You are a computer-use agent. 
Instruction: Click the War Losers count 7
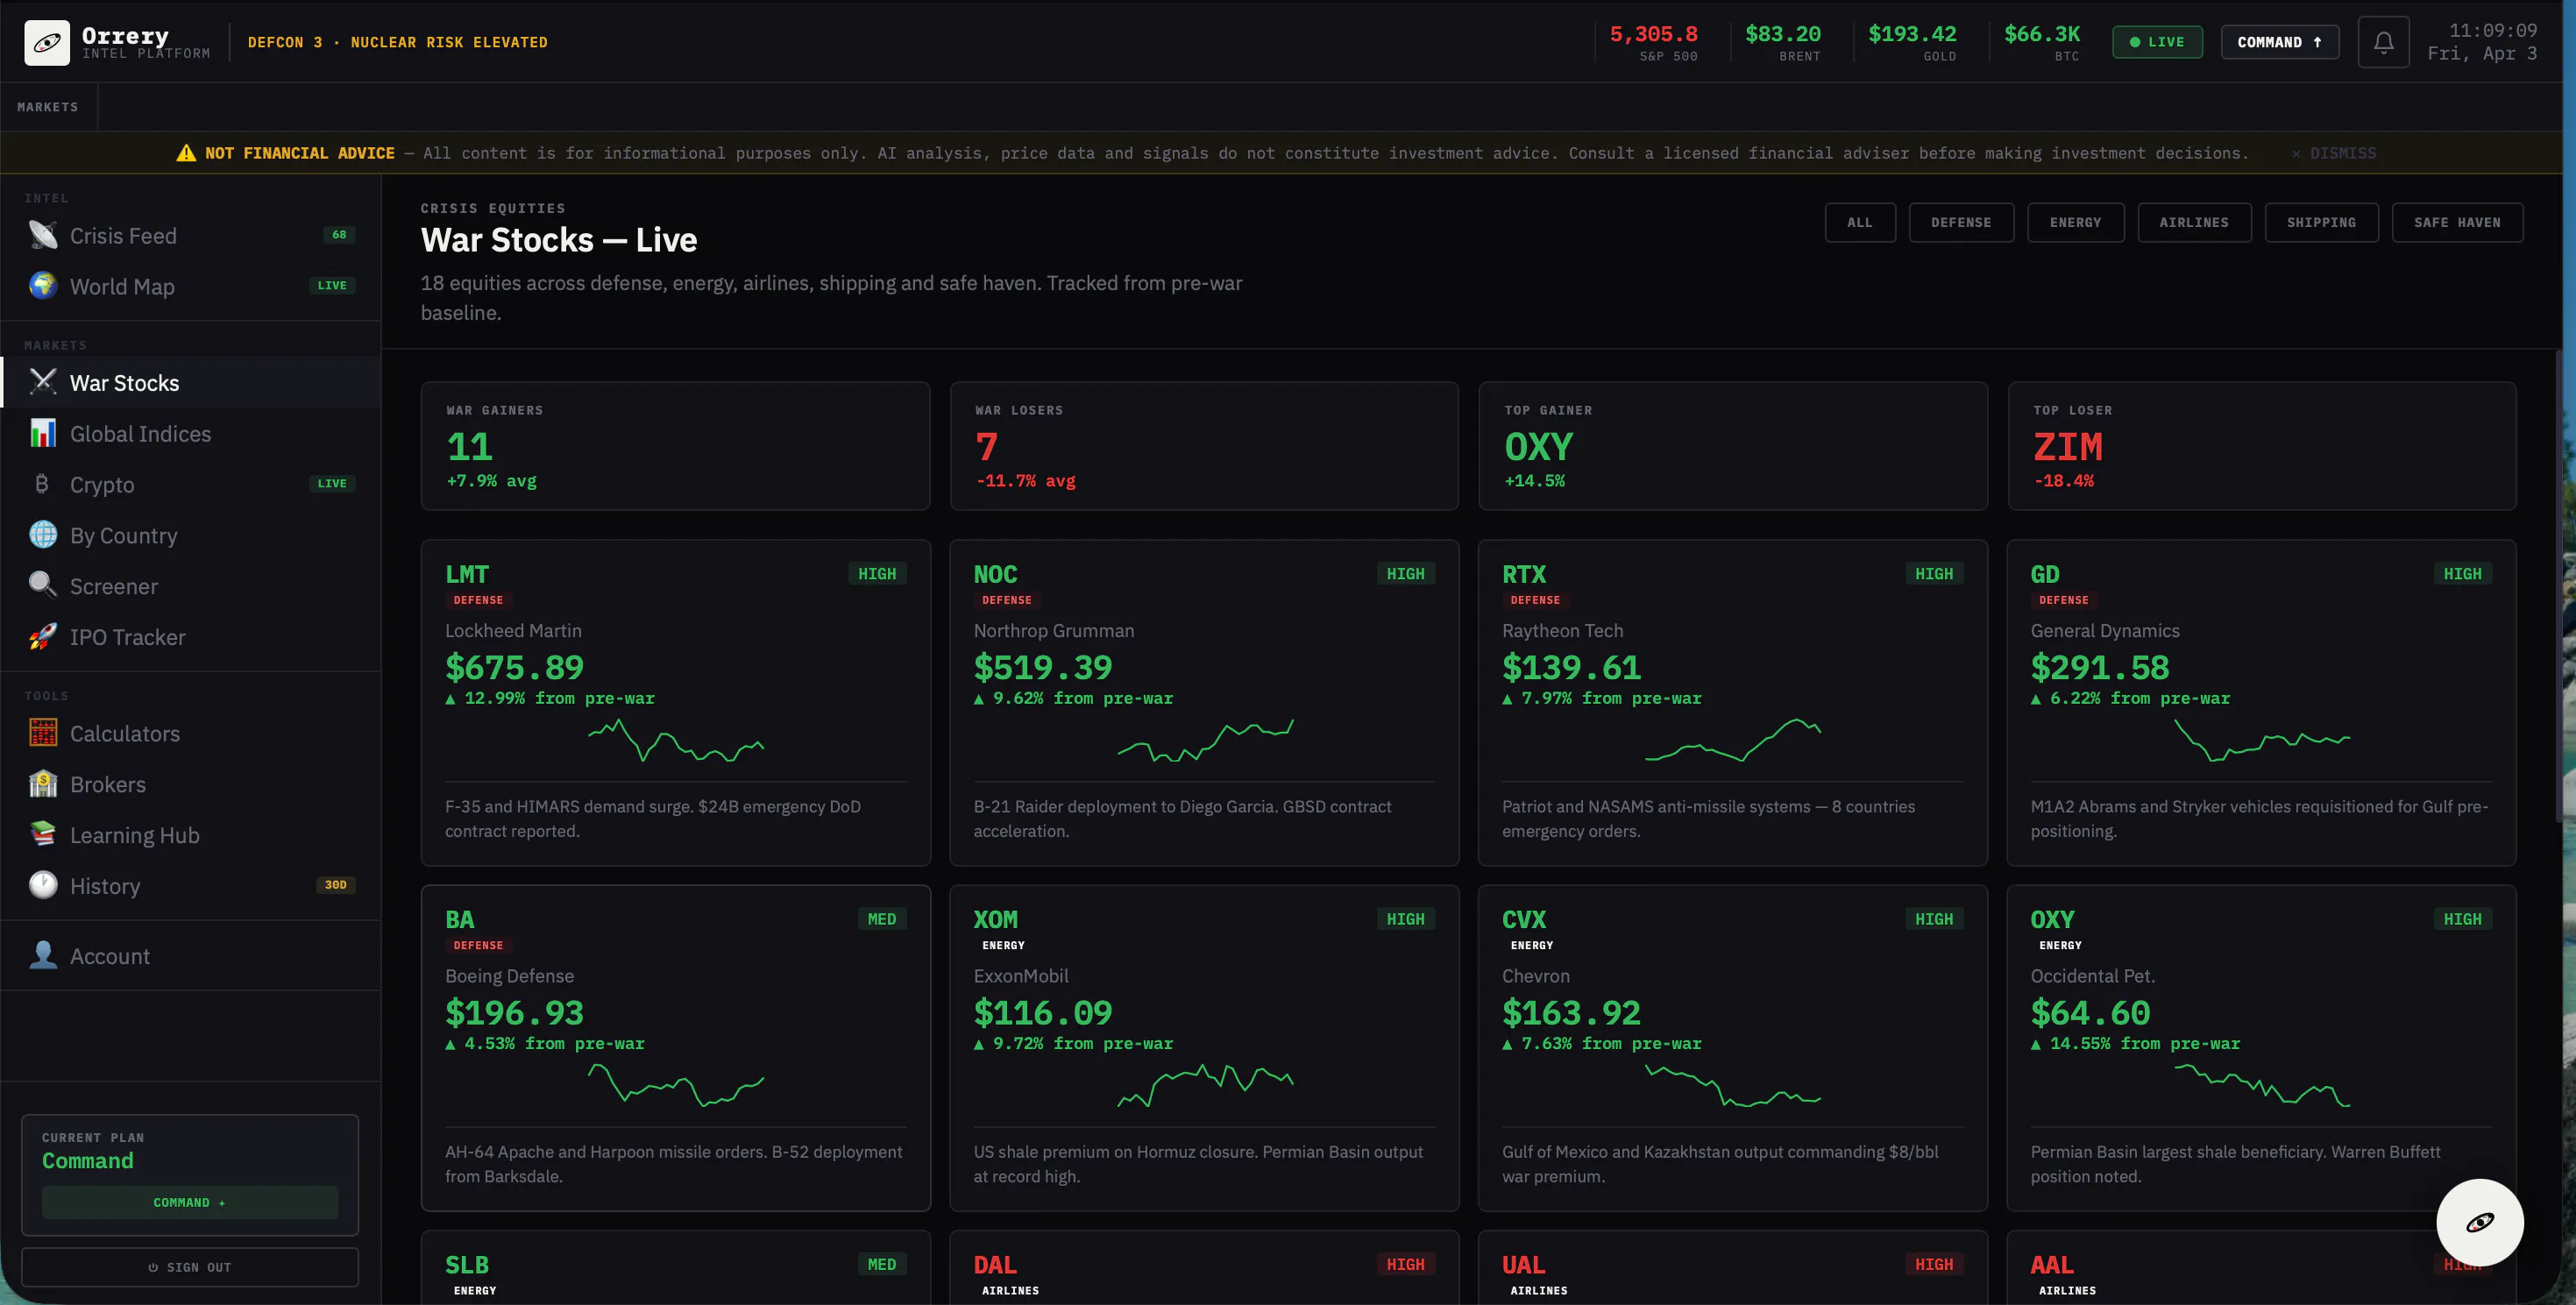[x=986, y=447]
